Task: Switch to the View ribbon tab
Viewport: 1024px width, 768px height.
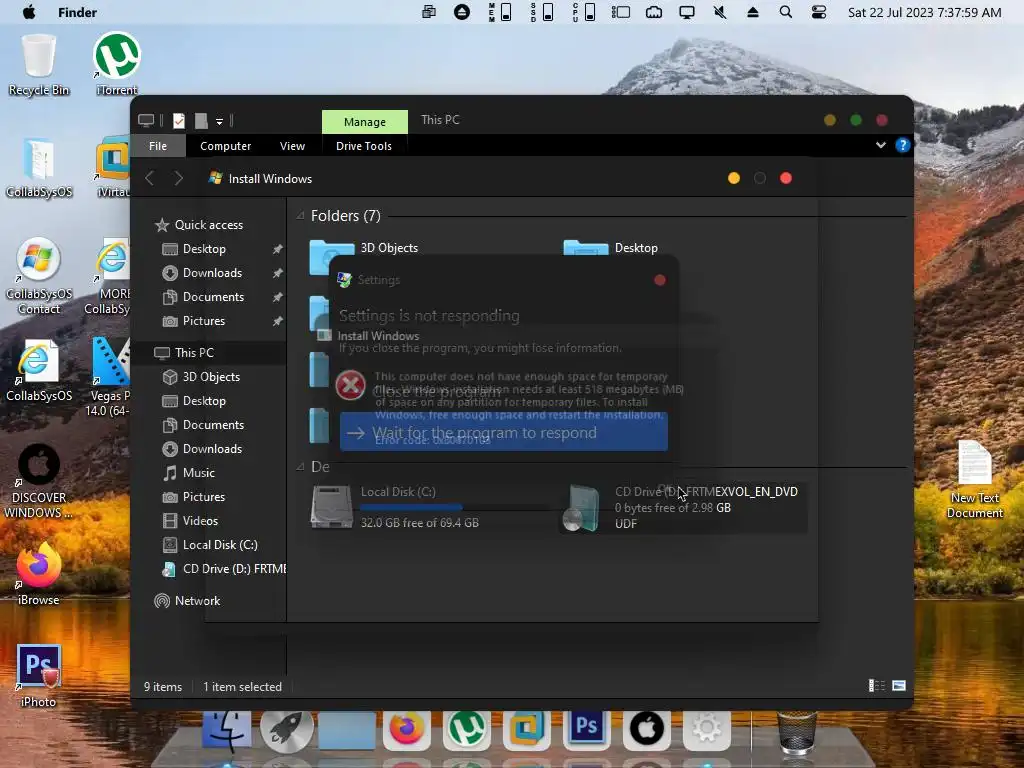Action: pos(292,146)
